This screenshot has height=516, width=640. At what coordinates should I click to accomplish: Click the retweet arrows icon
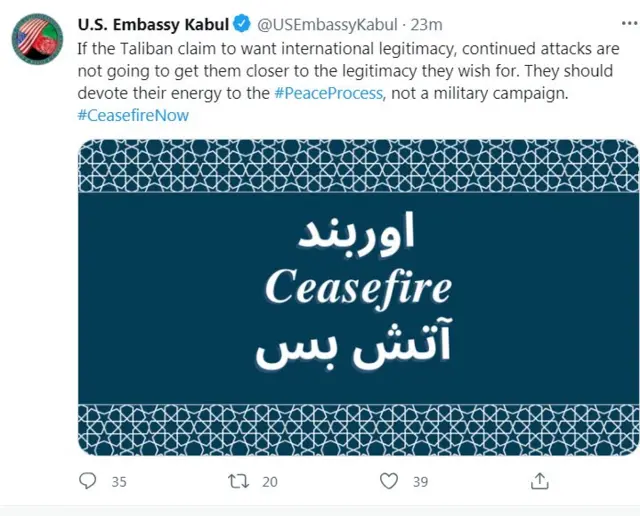pos(238,481)
